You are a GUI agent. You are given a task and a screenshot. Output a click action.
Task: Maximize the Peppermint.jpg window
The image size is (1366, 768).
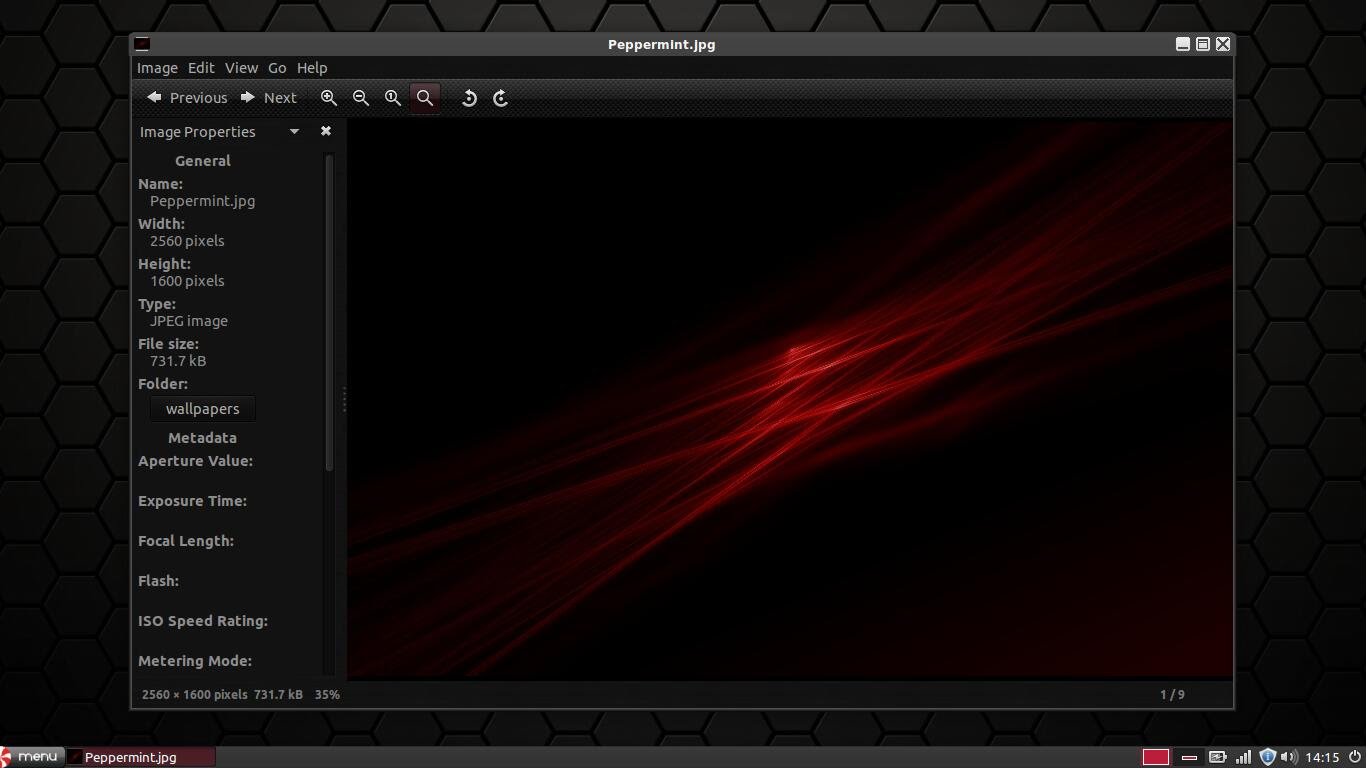tap(1203, 44)
